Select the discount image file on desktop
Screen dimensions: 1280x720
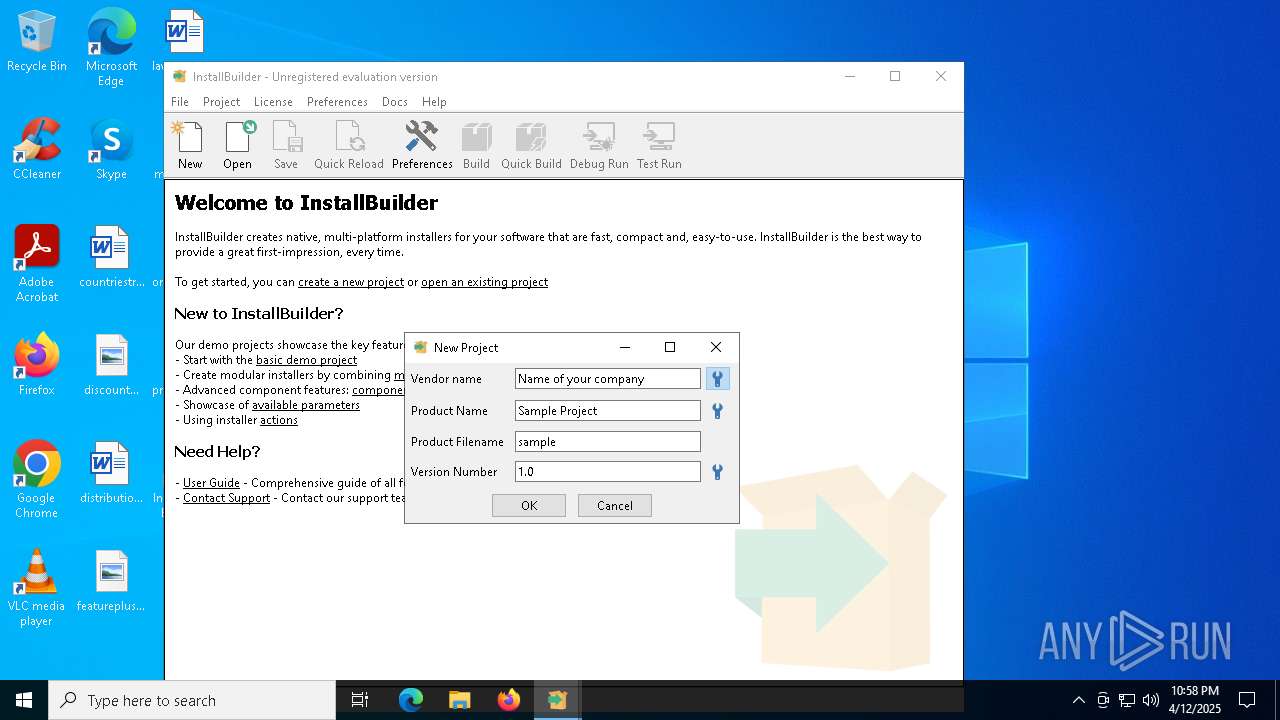[x=111, y=365]
